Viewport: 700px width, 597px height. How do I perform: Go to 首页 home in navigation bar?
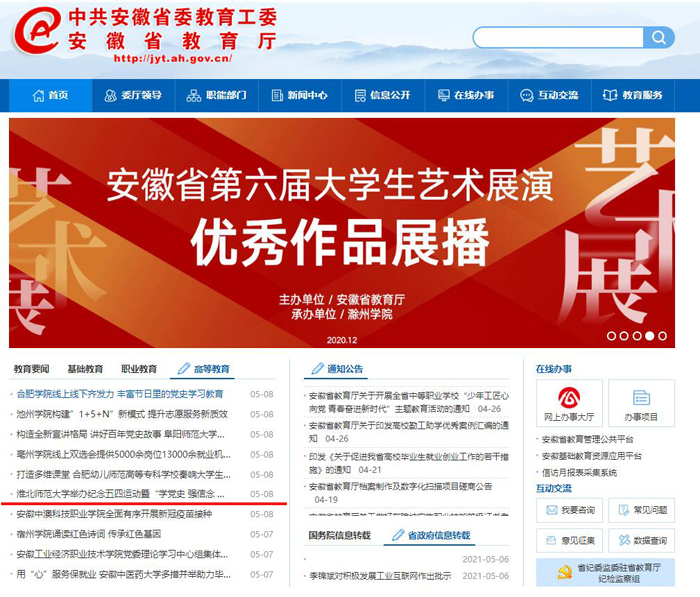click(51, 95)
